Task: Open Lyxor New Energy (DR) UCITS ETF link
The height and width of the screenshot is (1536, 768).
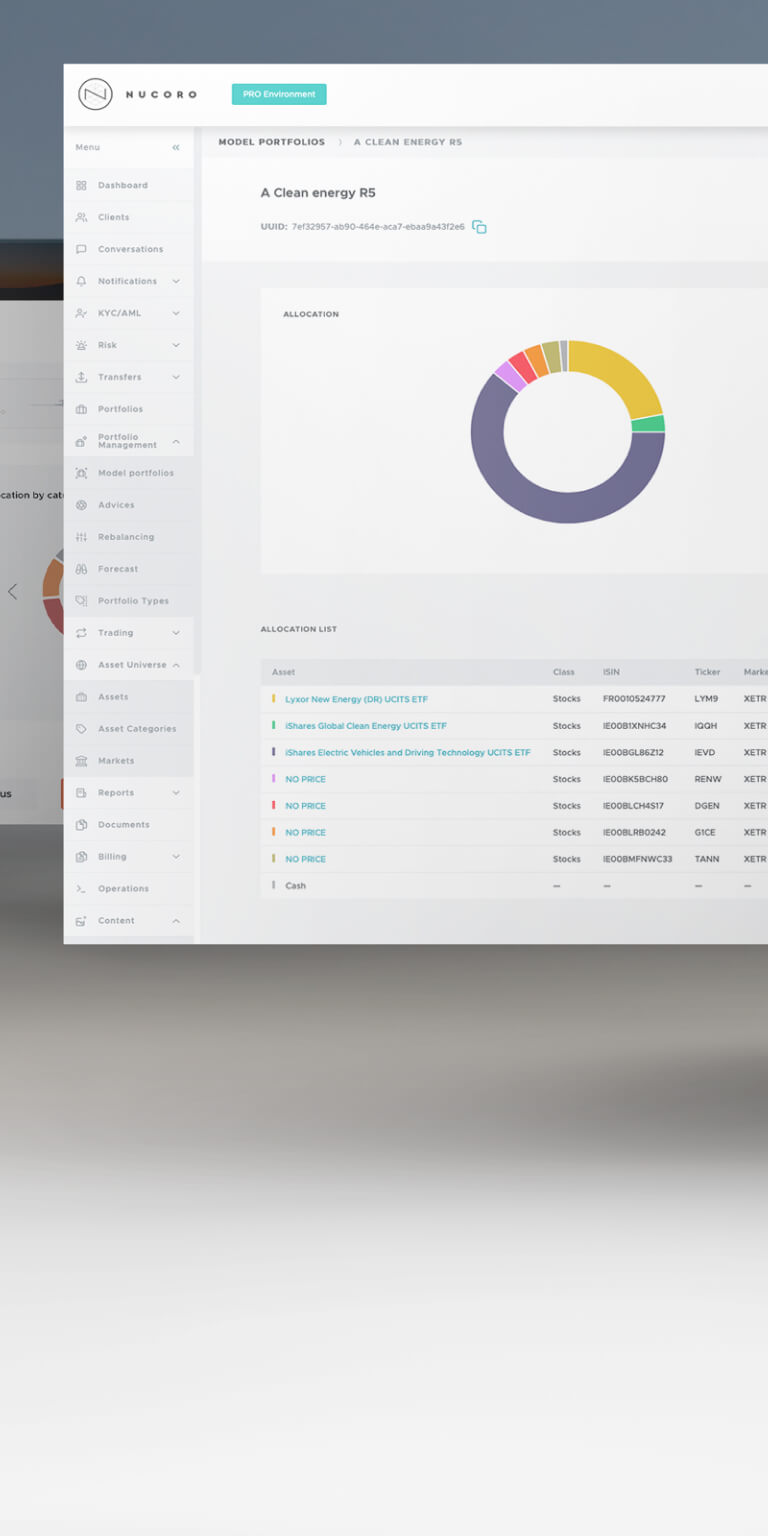Action: click(x=356, y=700)
